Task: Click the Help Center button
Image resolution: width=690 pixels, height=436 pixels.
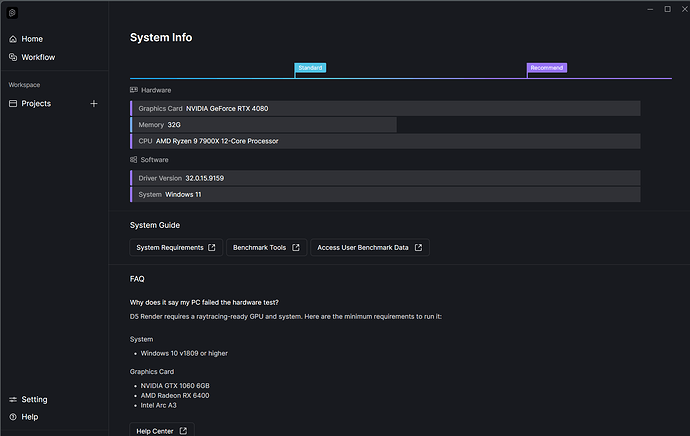Action: [x=161, y=431]
